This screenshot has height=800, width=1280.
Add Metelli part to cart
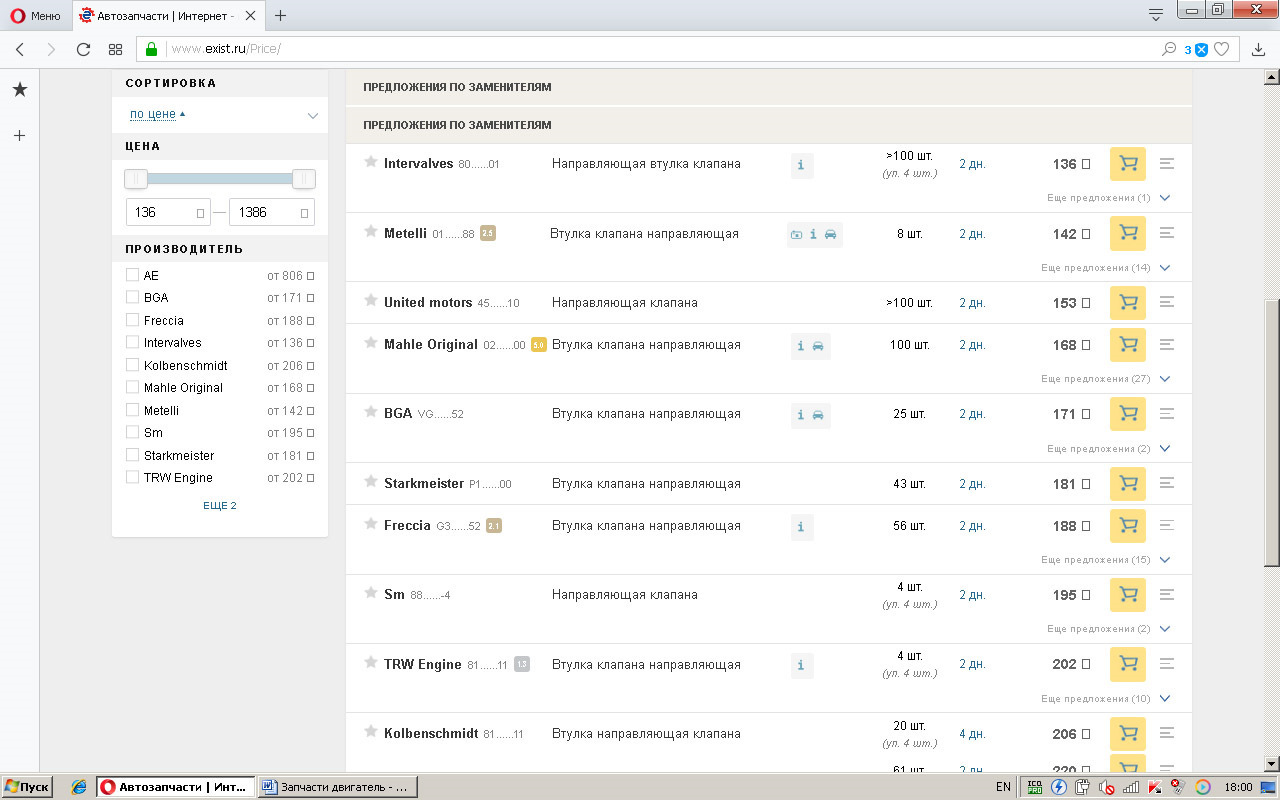[x=1128, y=234]
